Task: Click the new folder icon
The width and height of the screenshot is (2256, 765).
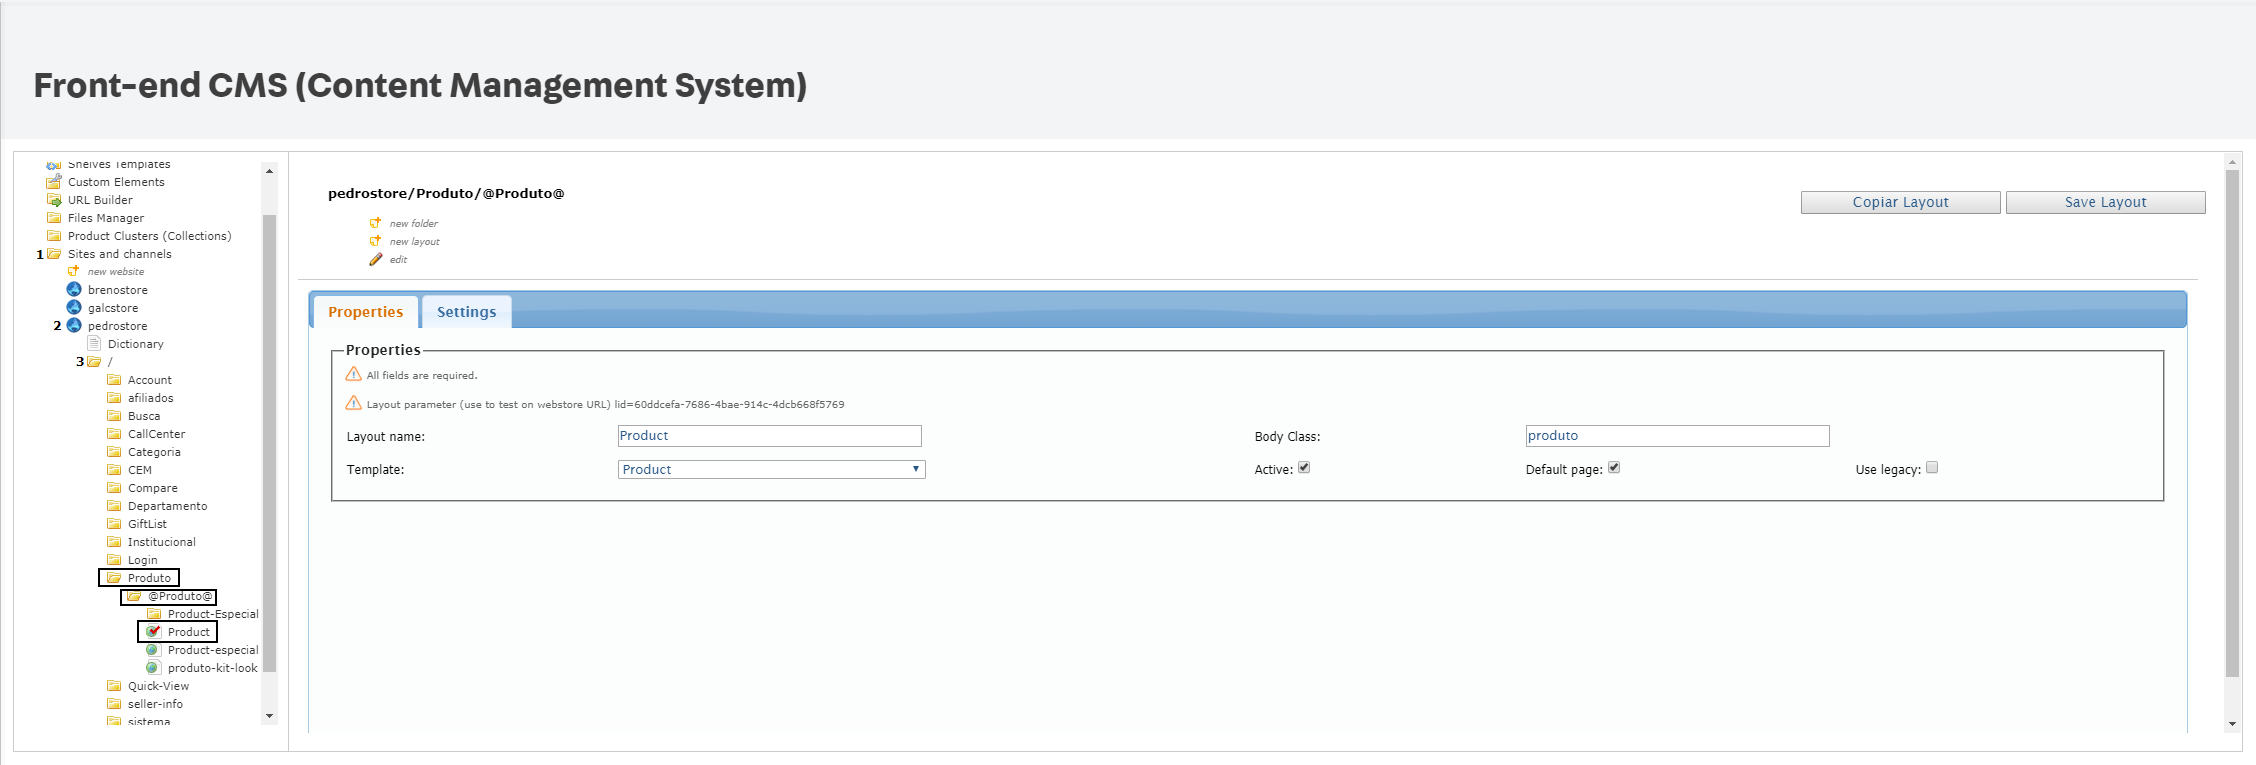Action: click(376, 223)
